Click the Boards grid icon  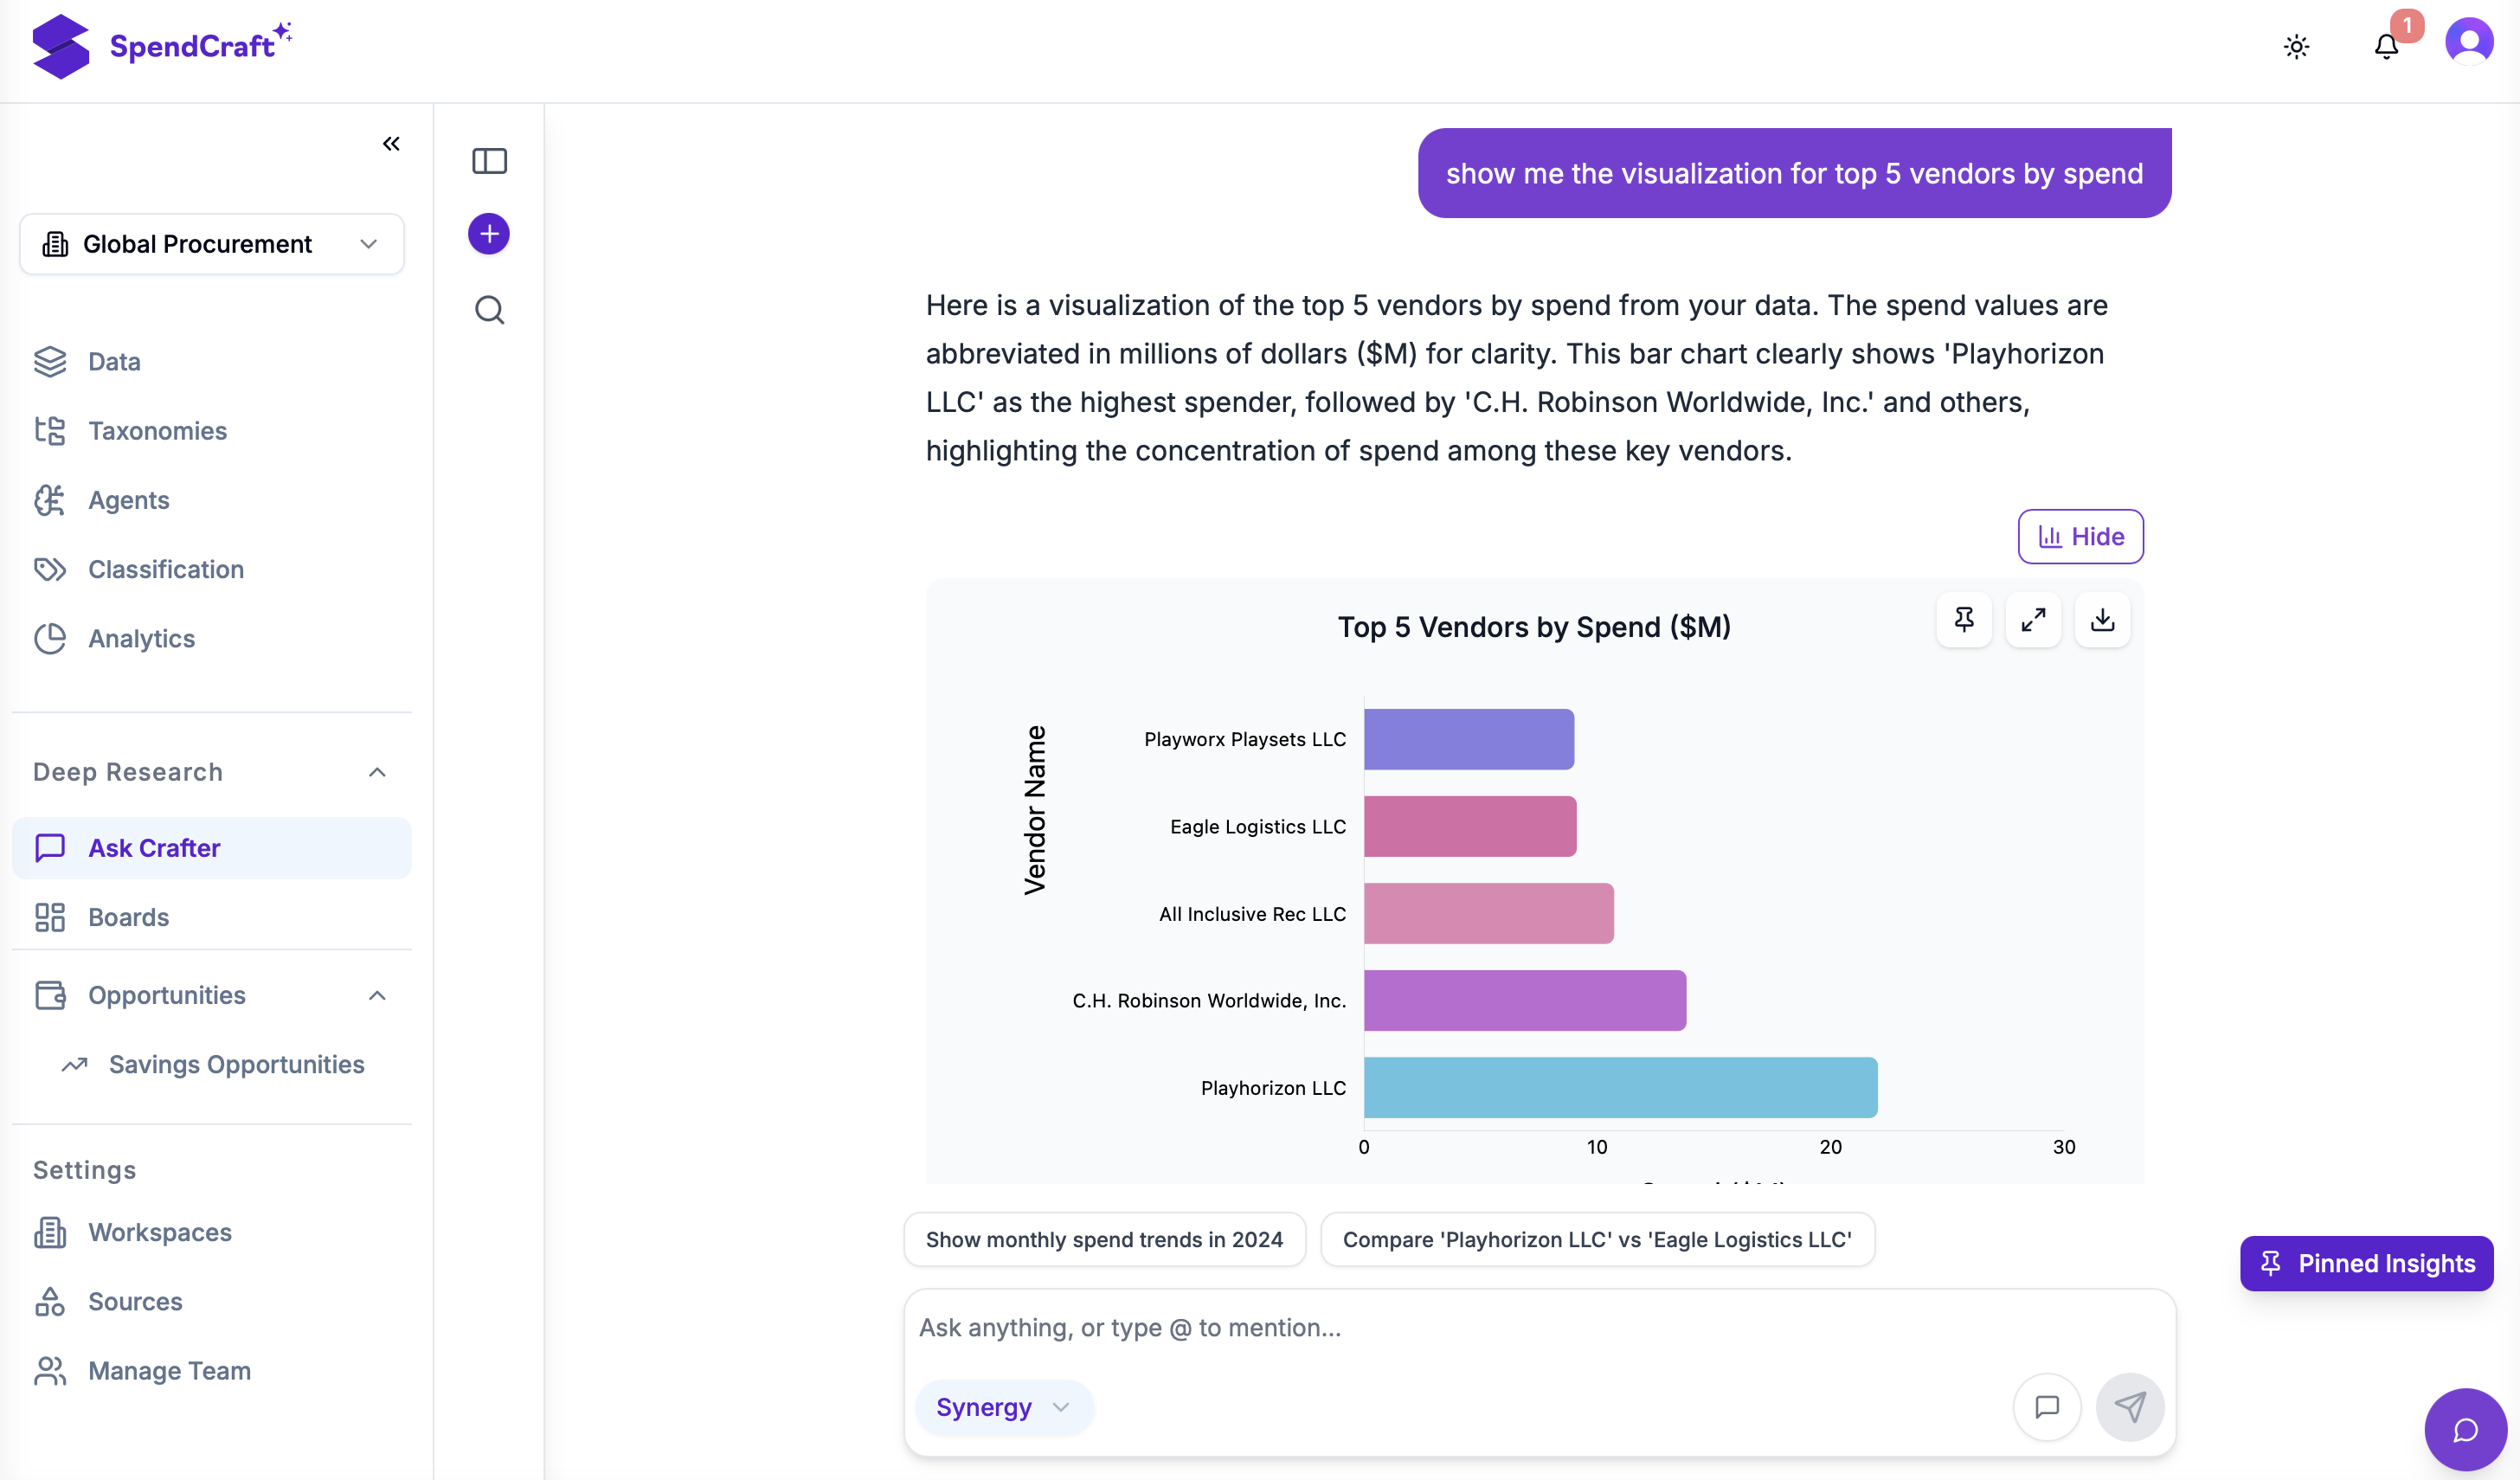pyautogui.click(x=50, y=917)
